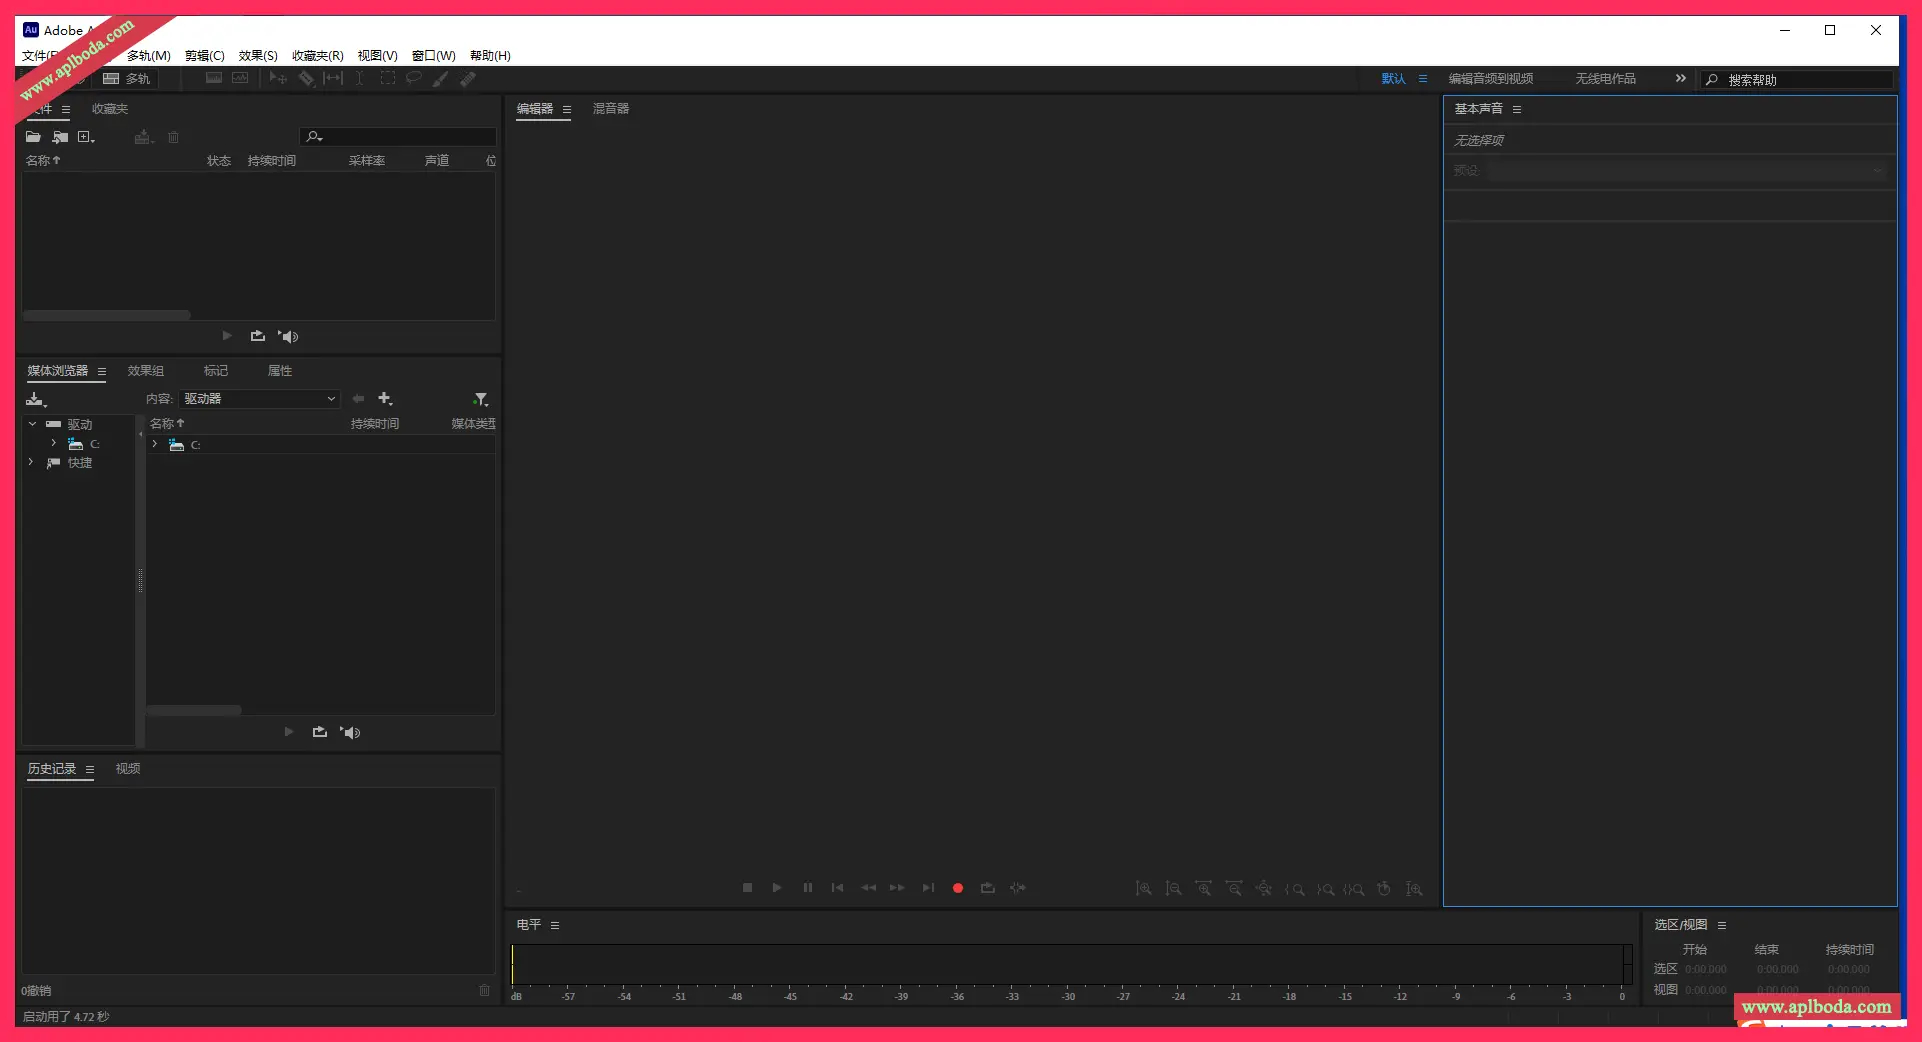
Task: Click the Razor tool in top toolbar
Action: coord(306,79)
